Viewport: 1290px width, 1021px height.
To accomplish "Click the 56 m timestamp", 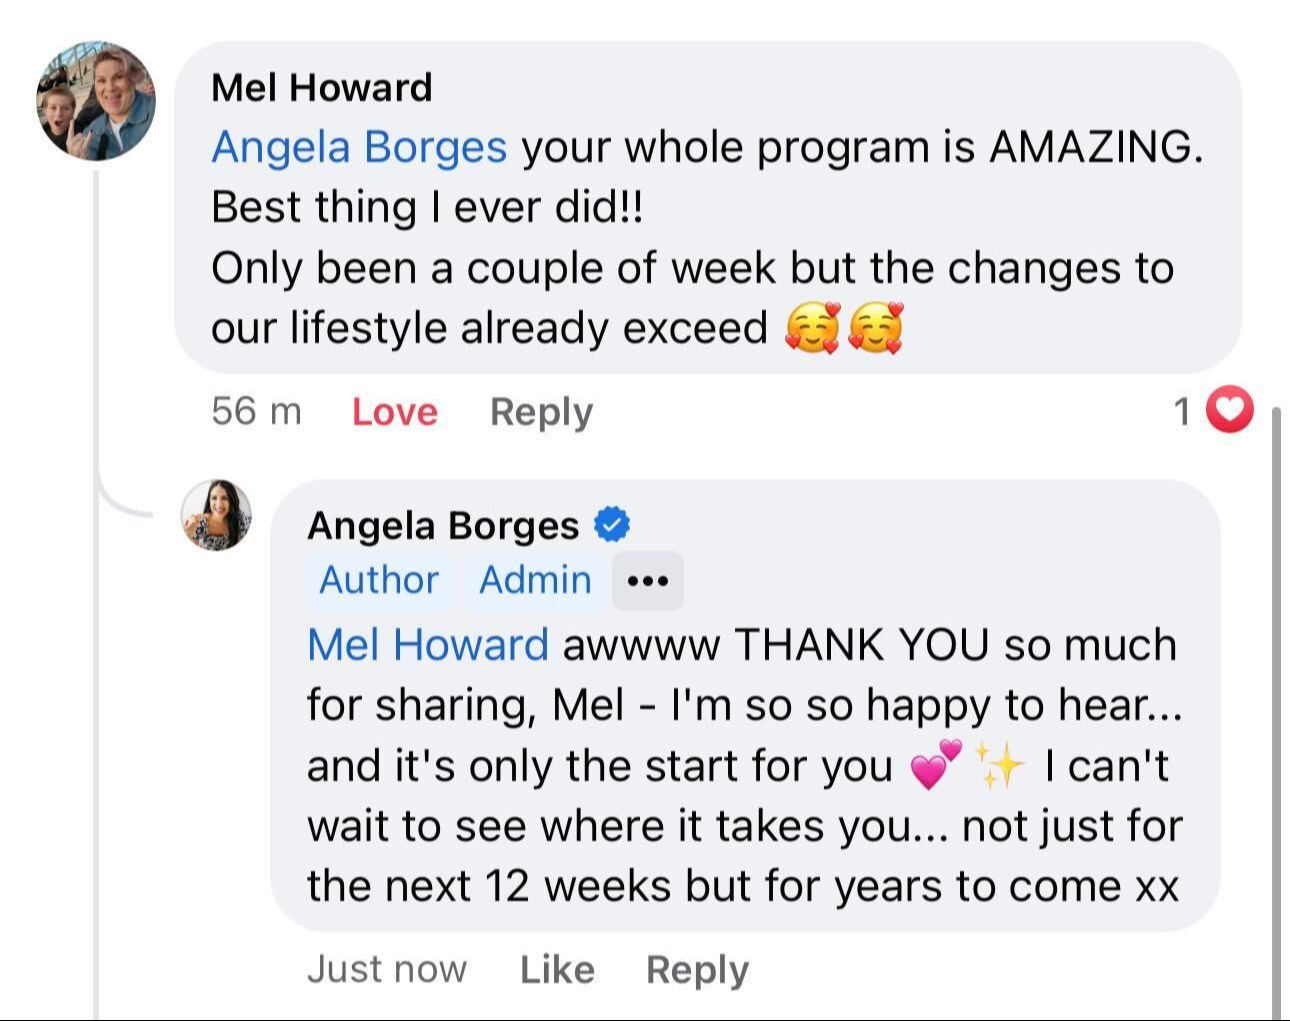I will tap(256, 411).
